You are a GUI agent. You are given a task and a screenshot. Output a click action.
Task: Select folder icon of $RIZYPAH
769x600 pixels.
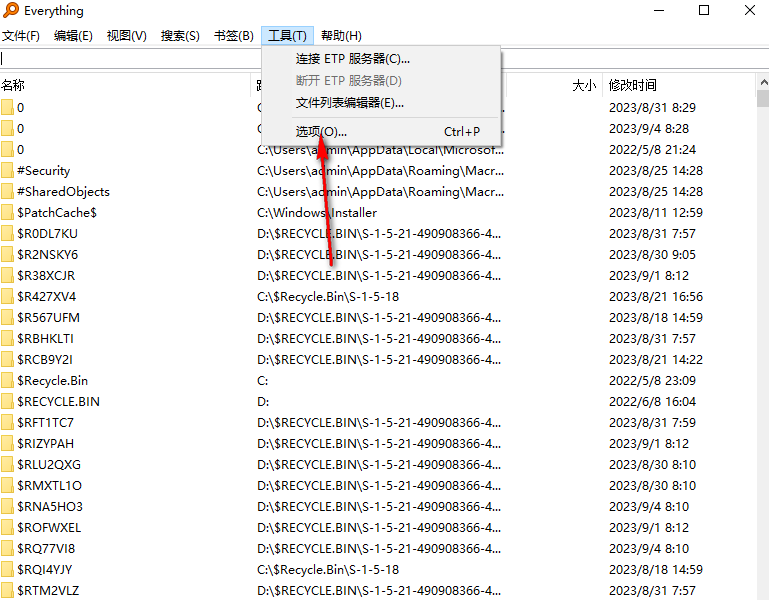coord(7,444)
